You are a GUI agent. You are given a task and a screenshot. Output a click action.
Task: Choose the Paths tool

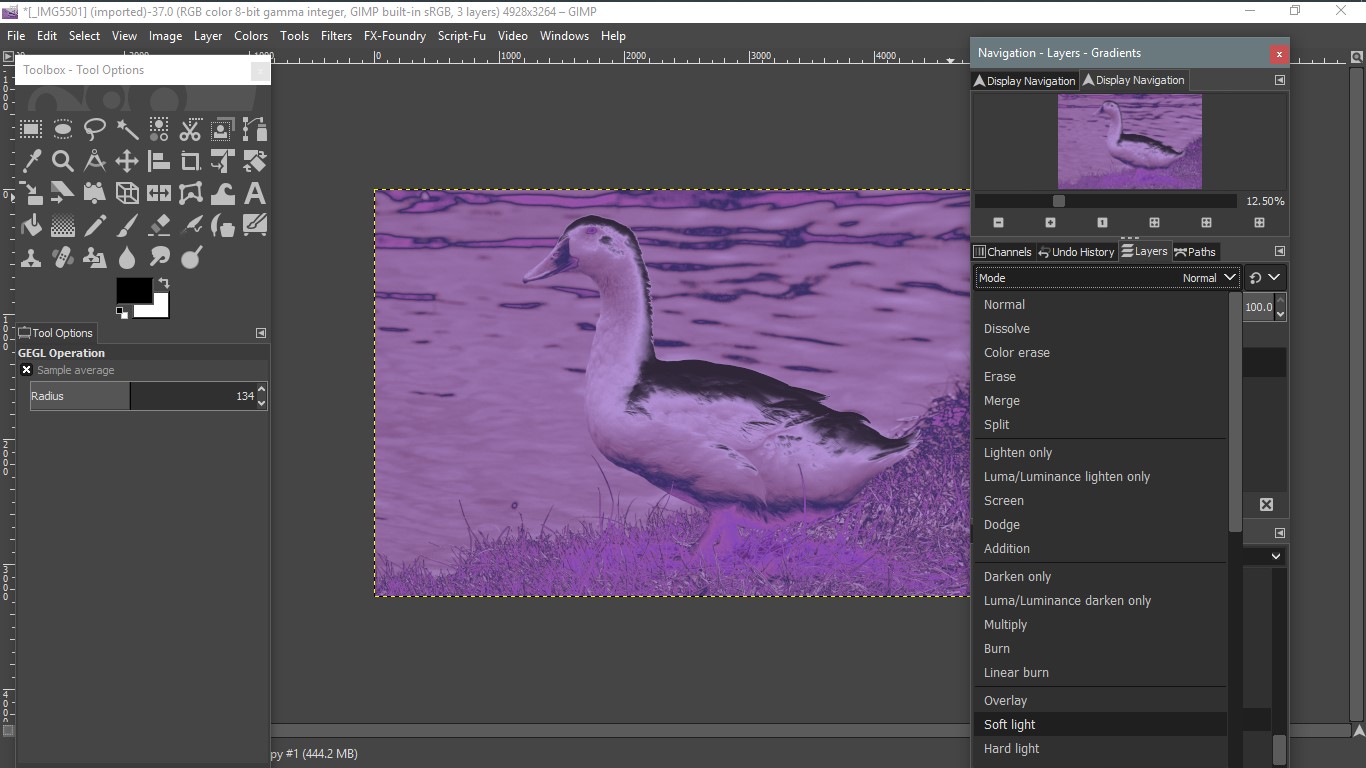click(255, 129)
